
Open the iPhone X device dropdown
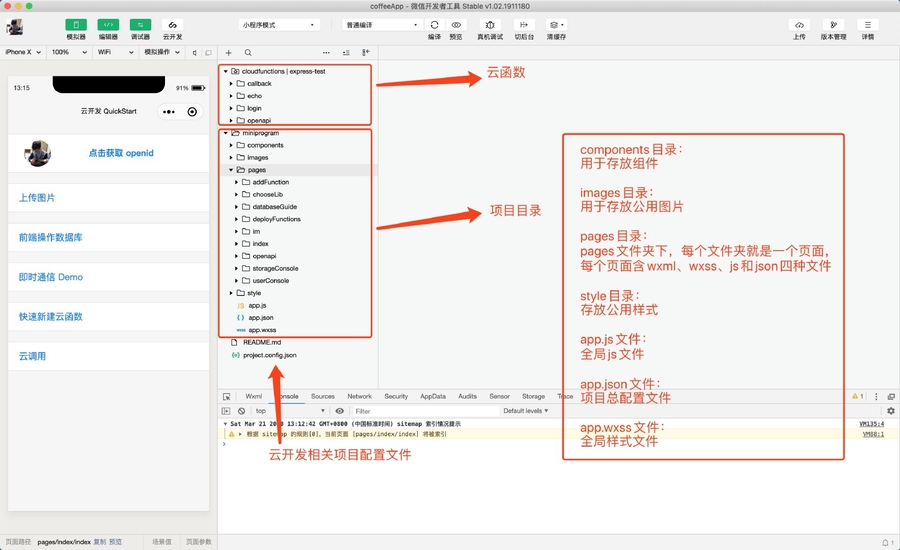23,52
